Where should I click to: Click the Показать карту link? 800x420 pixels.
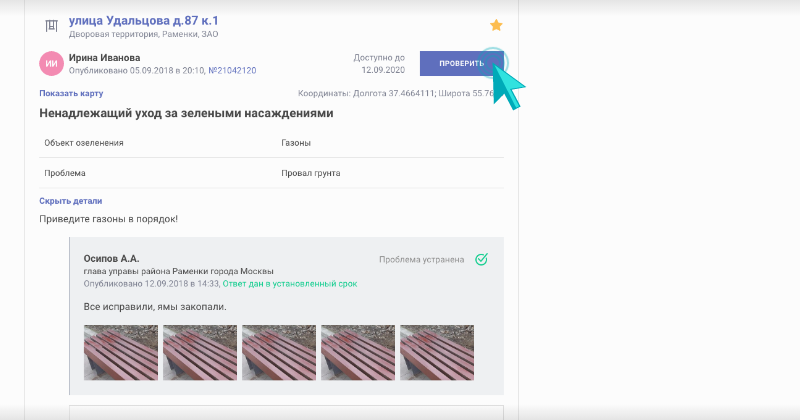click(71, 94)
